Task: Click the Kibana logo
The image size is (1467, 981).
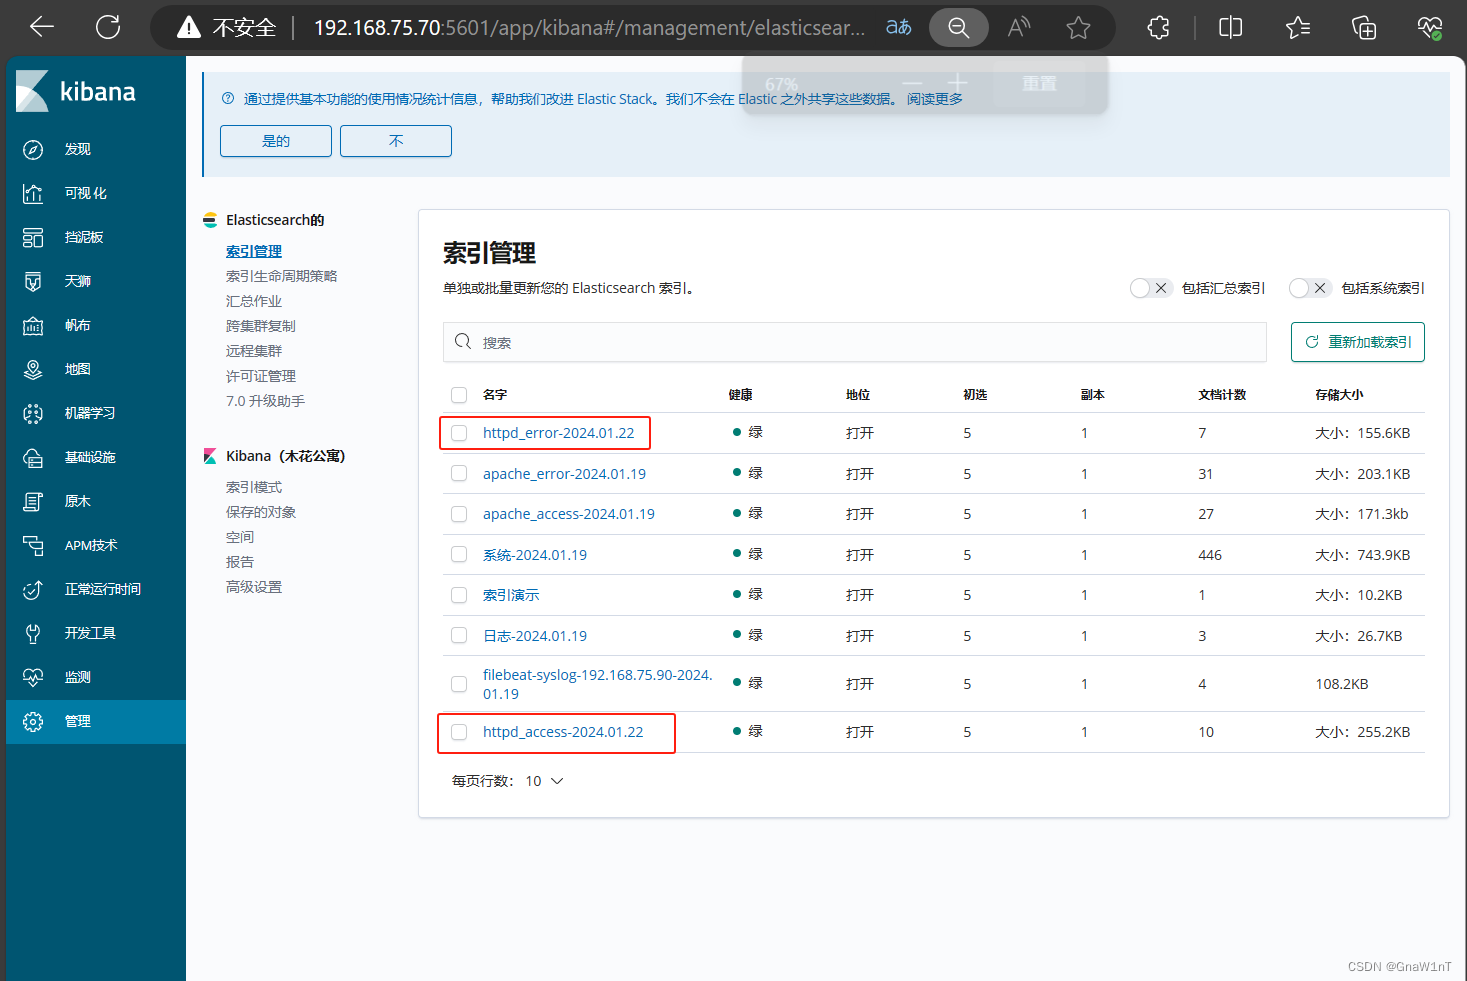Action: (x=76, y=91)
